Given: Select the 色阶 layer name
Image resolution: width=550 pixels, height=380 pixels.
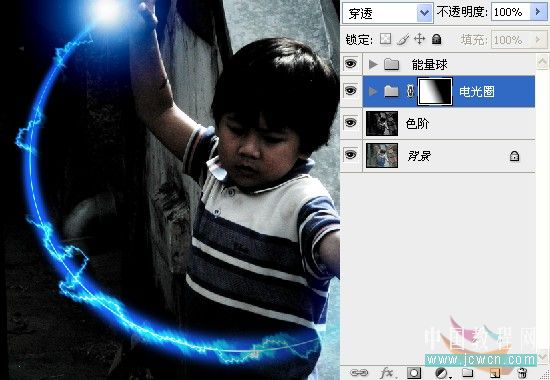Looking at the screenshot, I should 417,124.
